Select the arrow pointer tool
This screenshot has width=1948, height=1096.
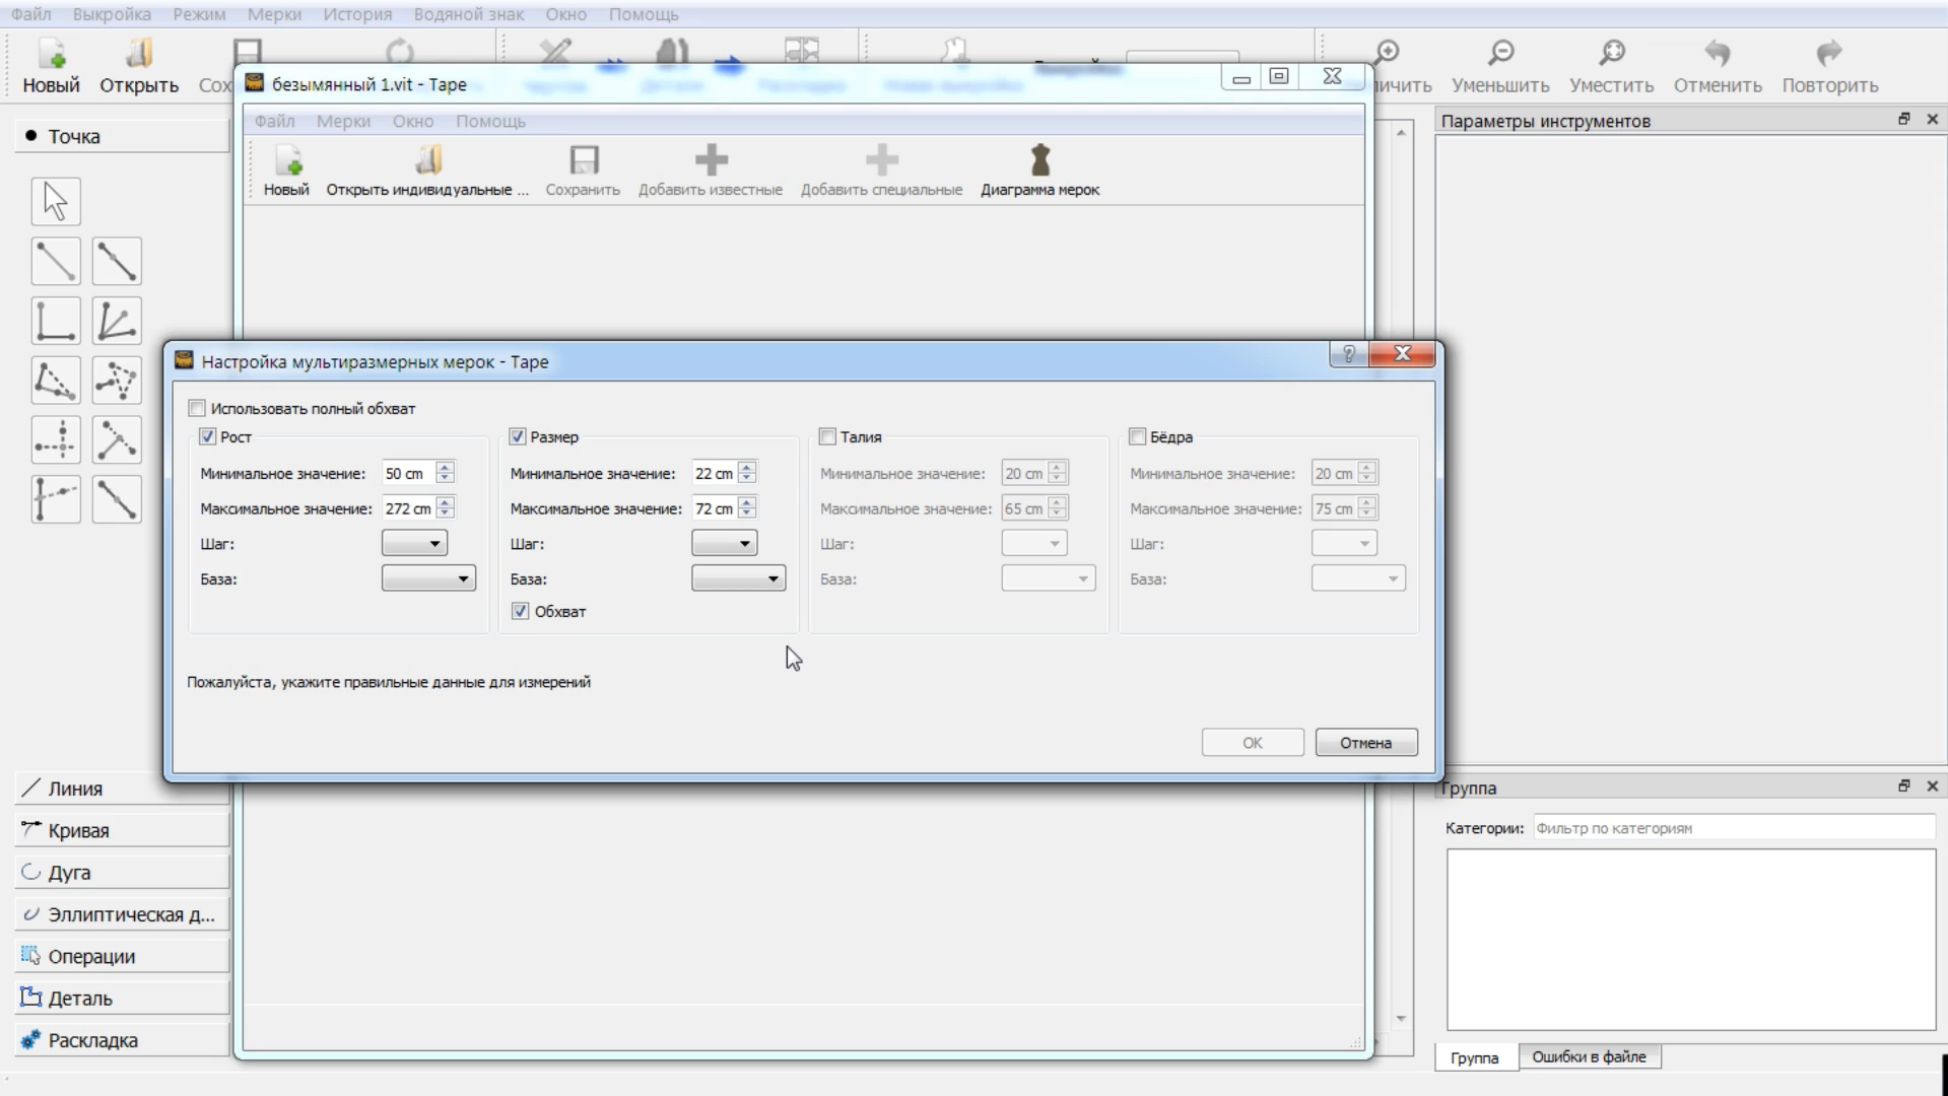tap(56, 202)
